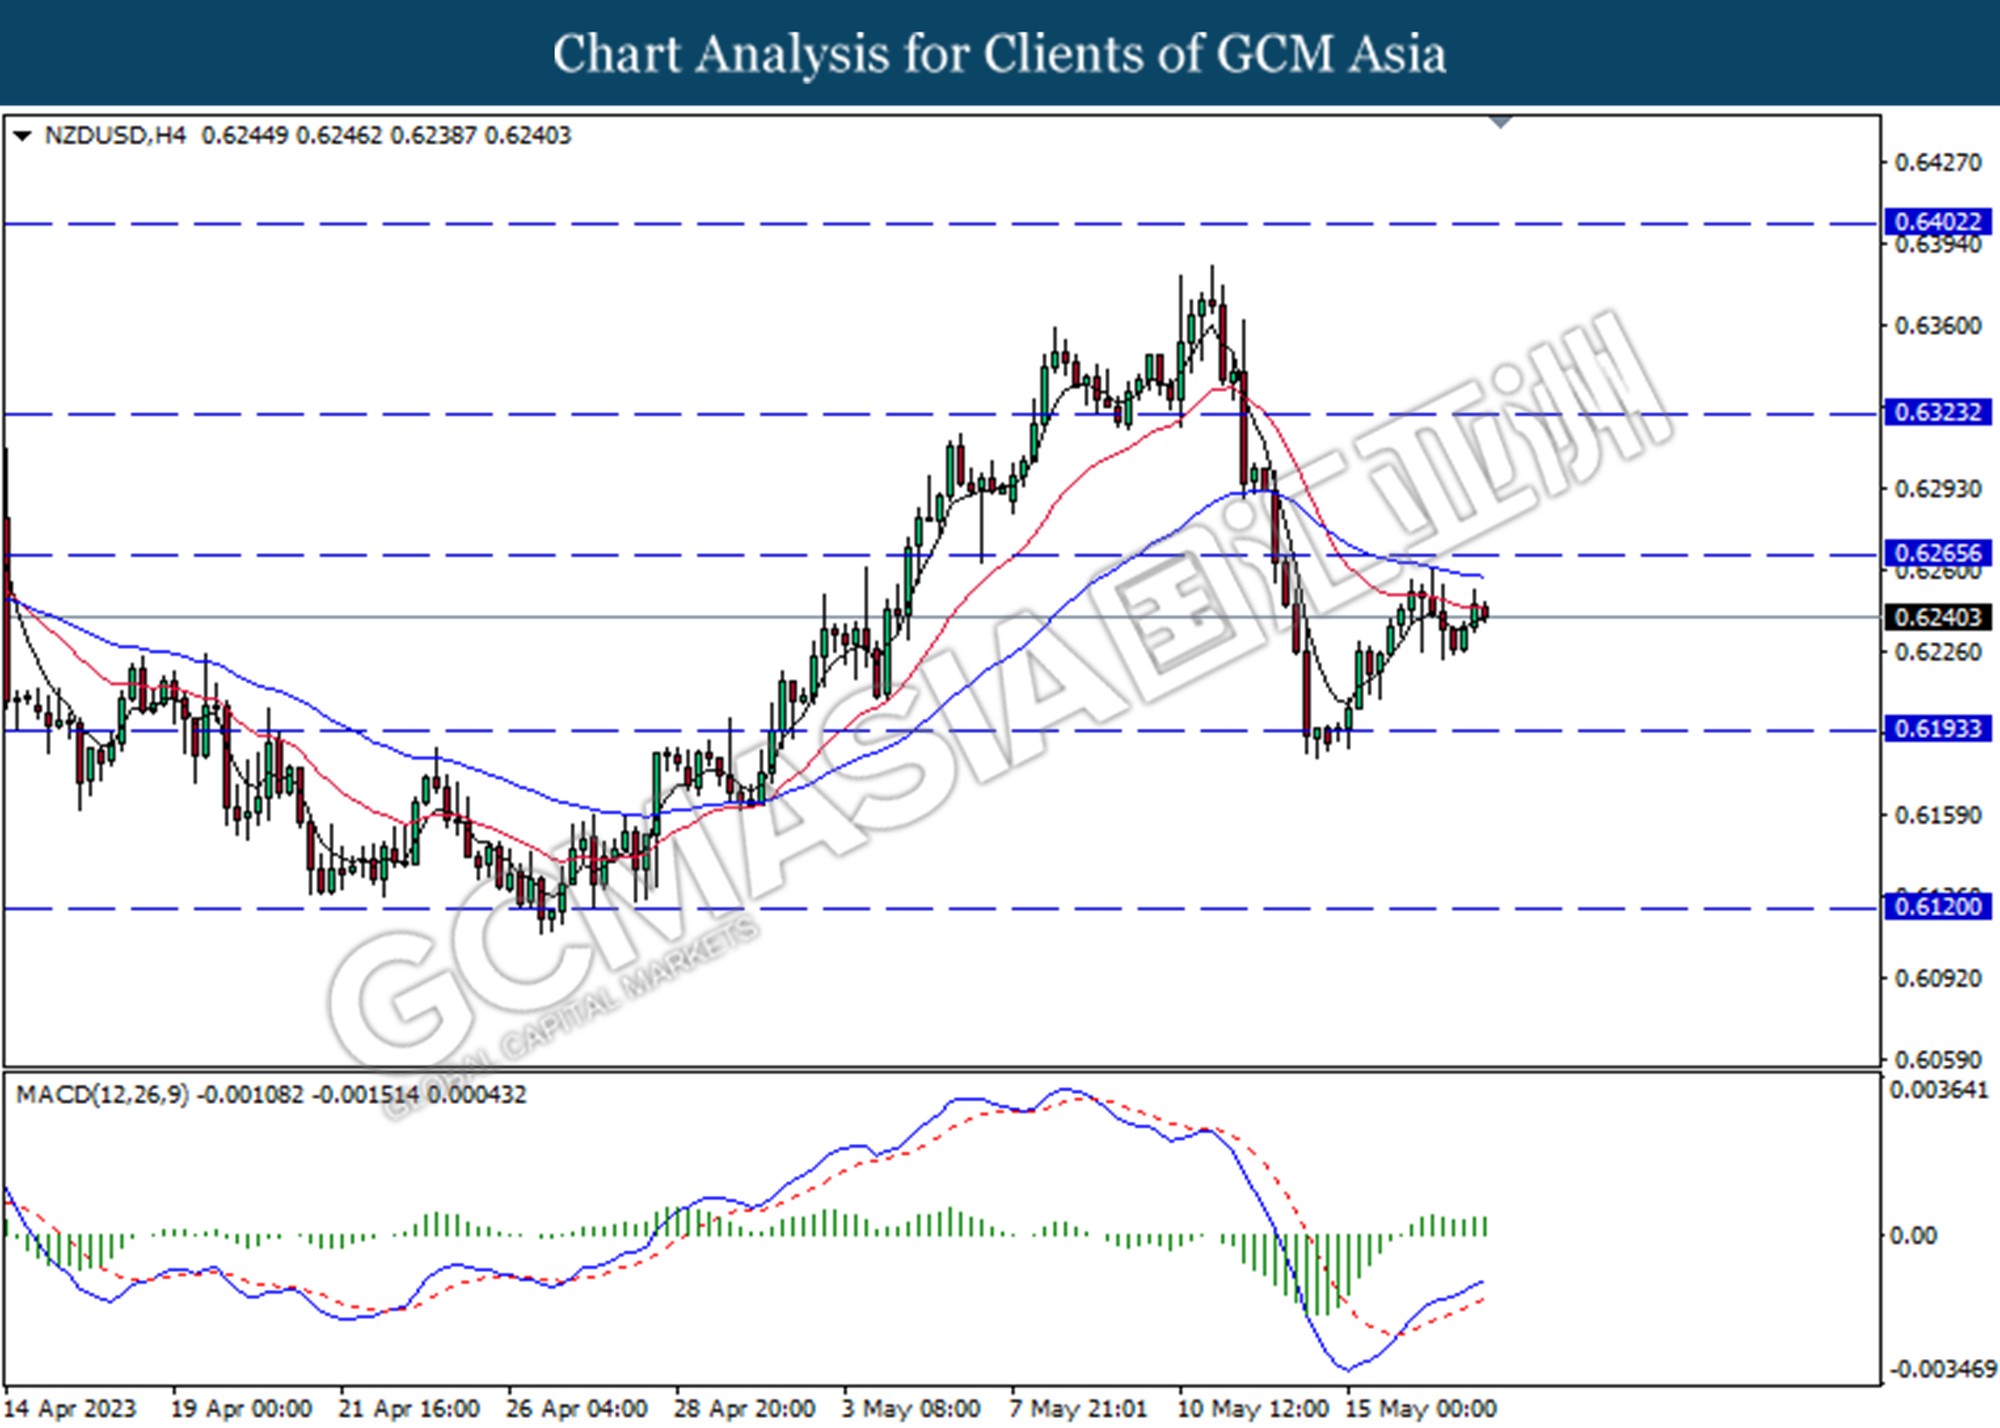Select the 0.61933 support level label
This screenshot has height=1428, width=2000.
(1938, 729)
